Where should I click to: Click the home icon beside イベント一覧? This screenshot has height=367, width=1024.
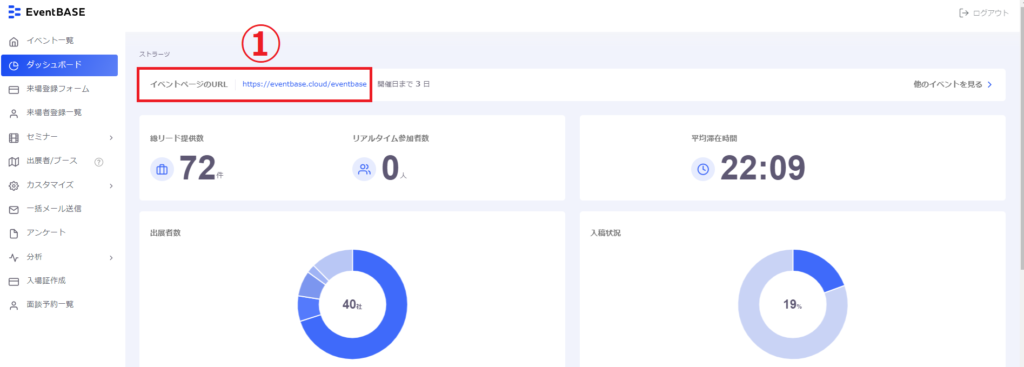pos(13,42)
